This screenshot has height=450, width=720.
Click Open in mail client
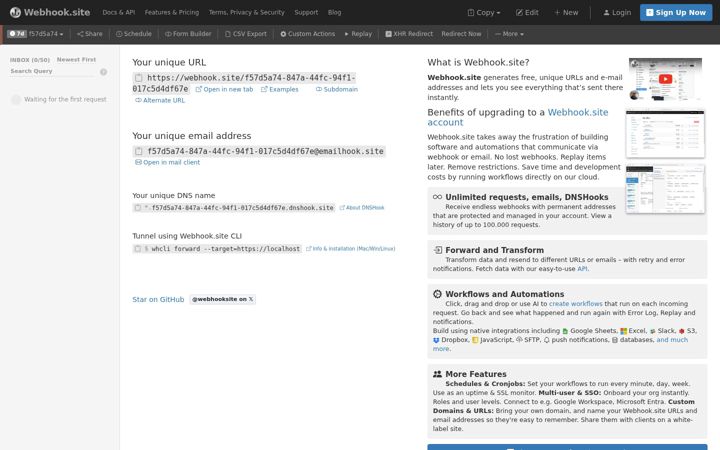(x=167, y=163)
